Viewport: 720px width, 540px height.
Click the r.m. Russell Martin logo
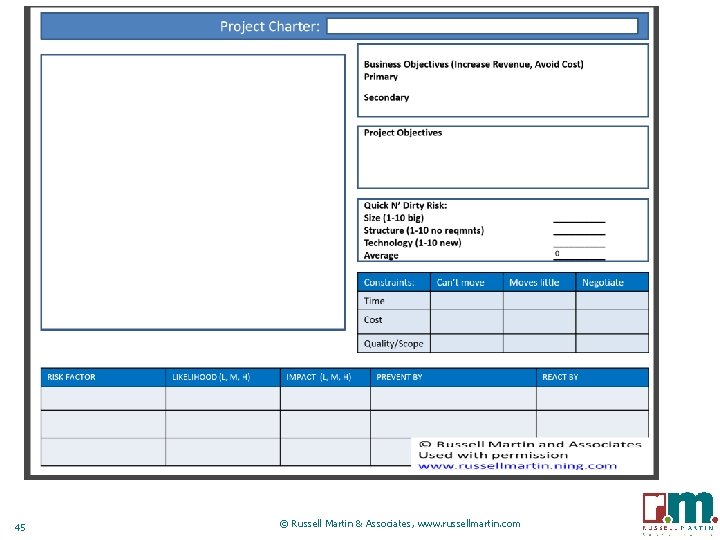click(x=680, y=513)
